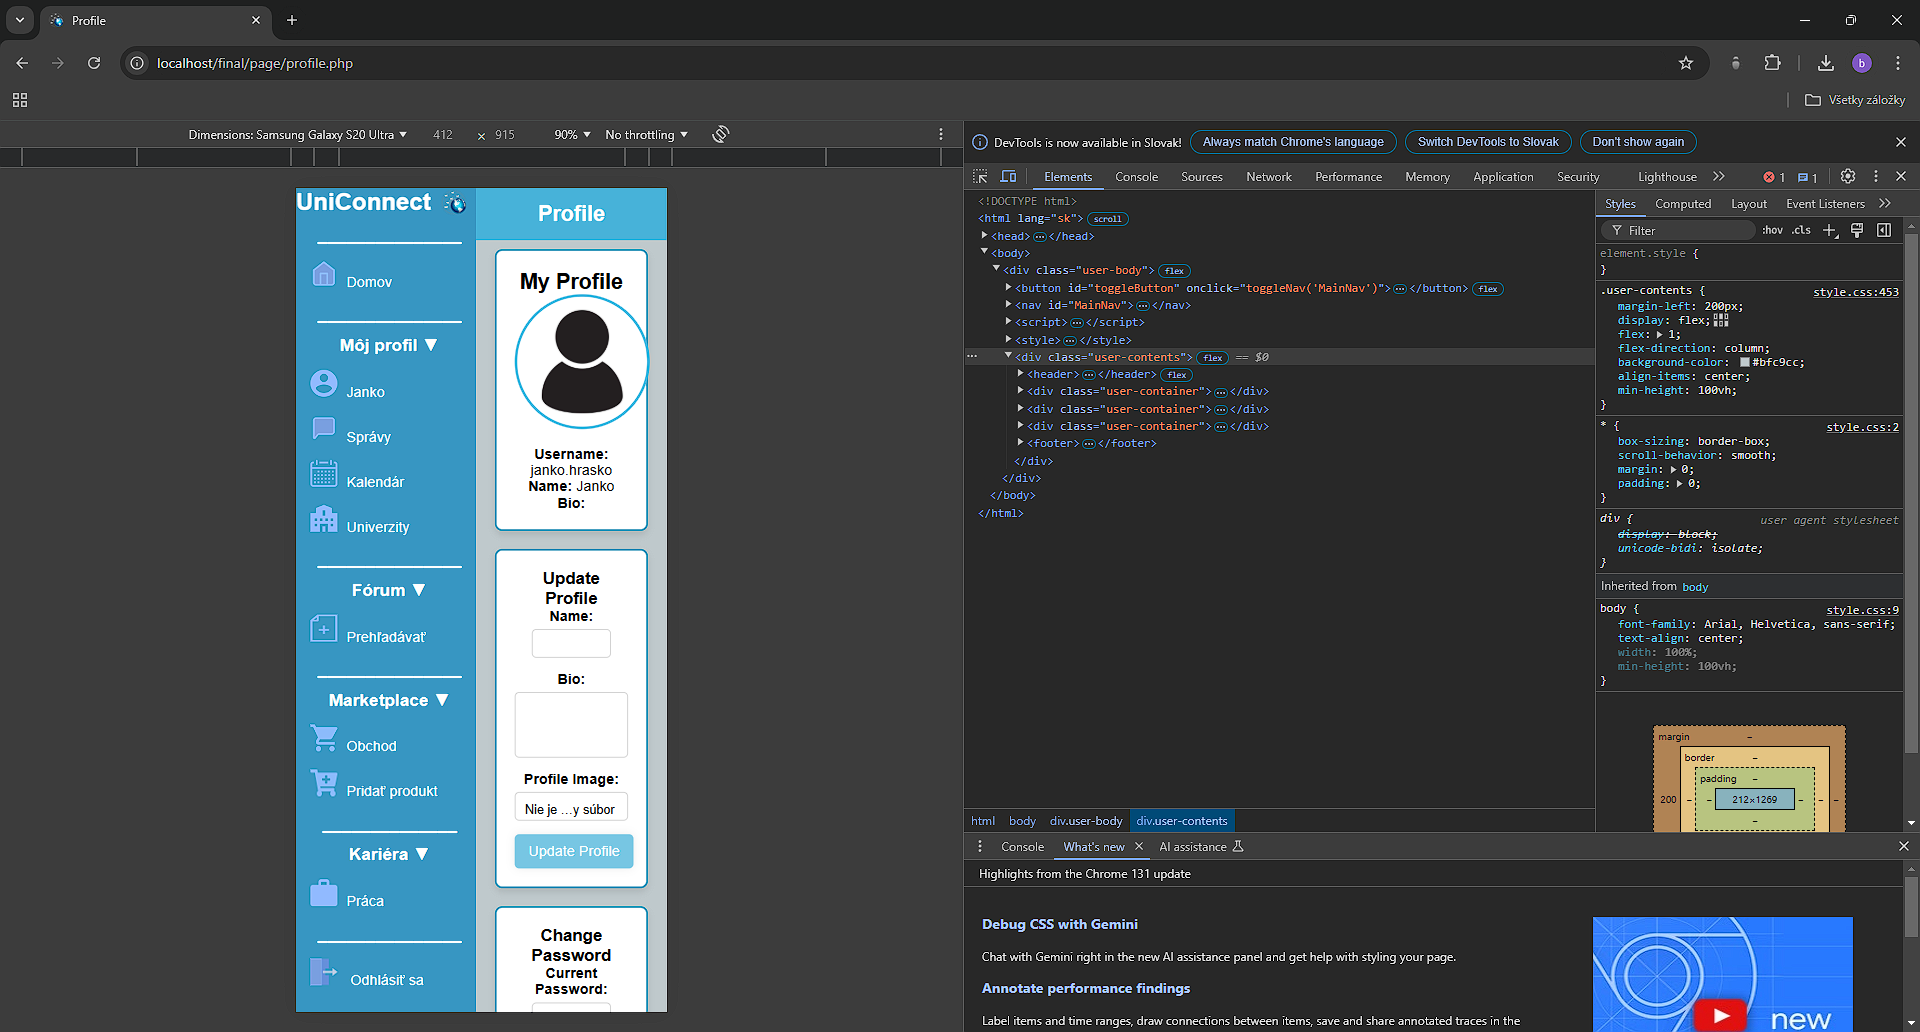Switch to the Network tab
Image resolution: width=1920 pixels, height=1032 pixels.
click(1269, 176)
